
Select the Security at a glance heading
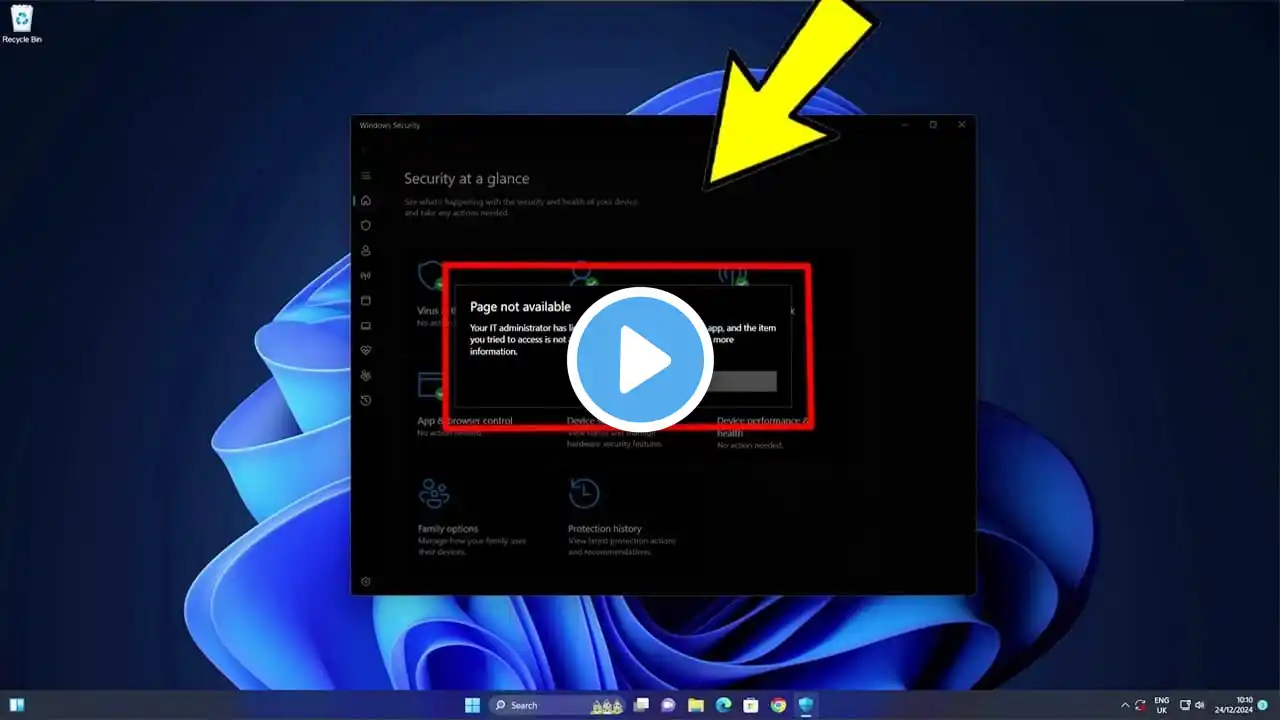pyautogui.click(x=467, y=179)
